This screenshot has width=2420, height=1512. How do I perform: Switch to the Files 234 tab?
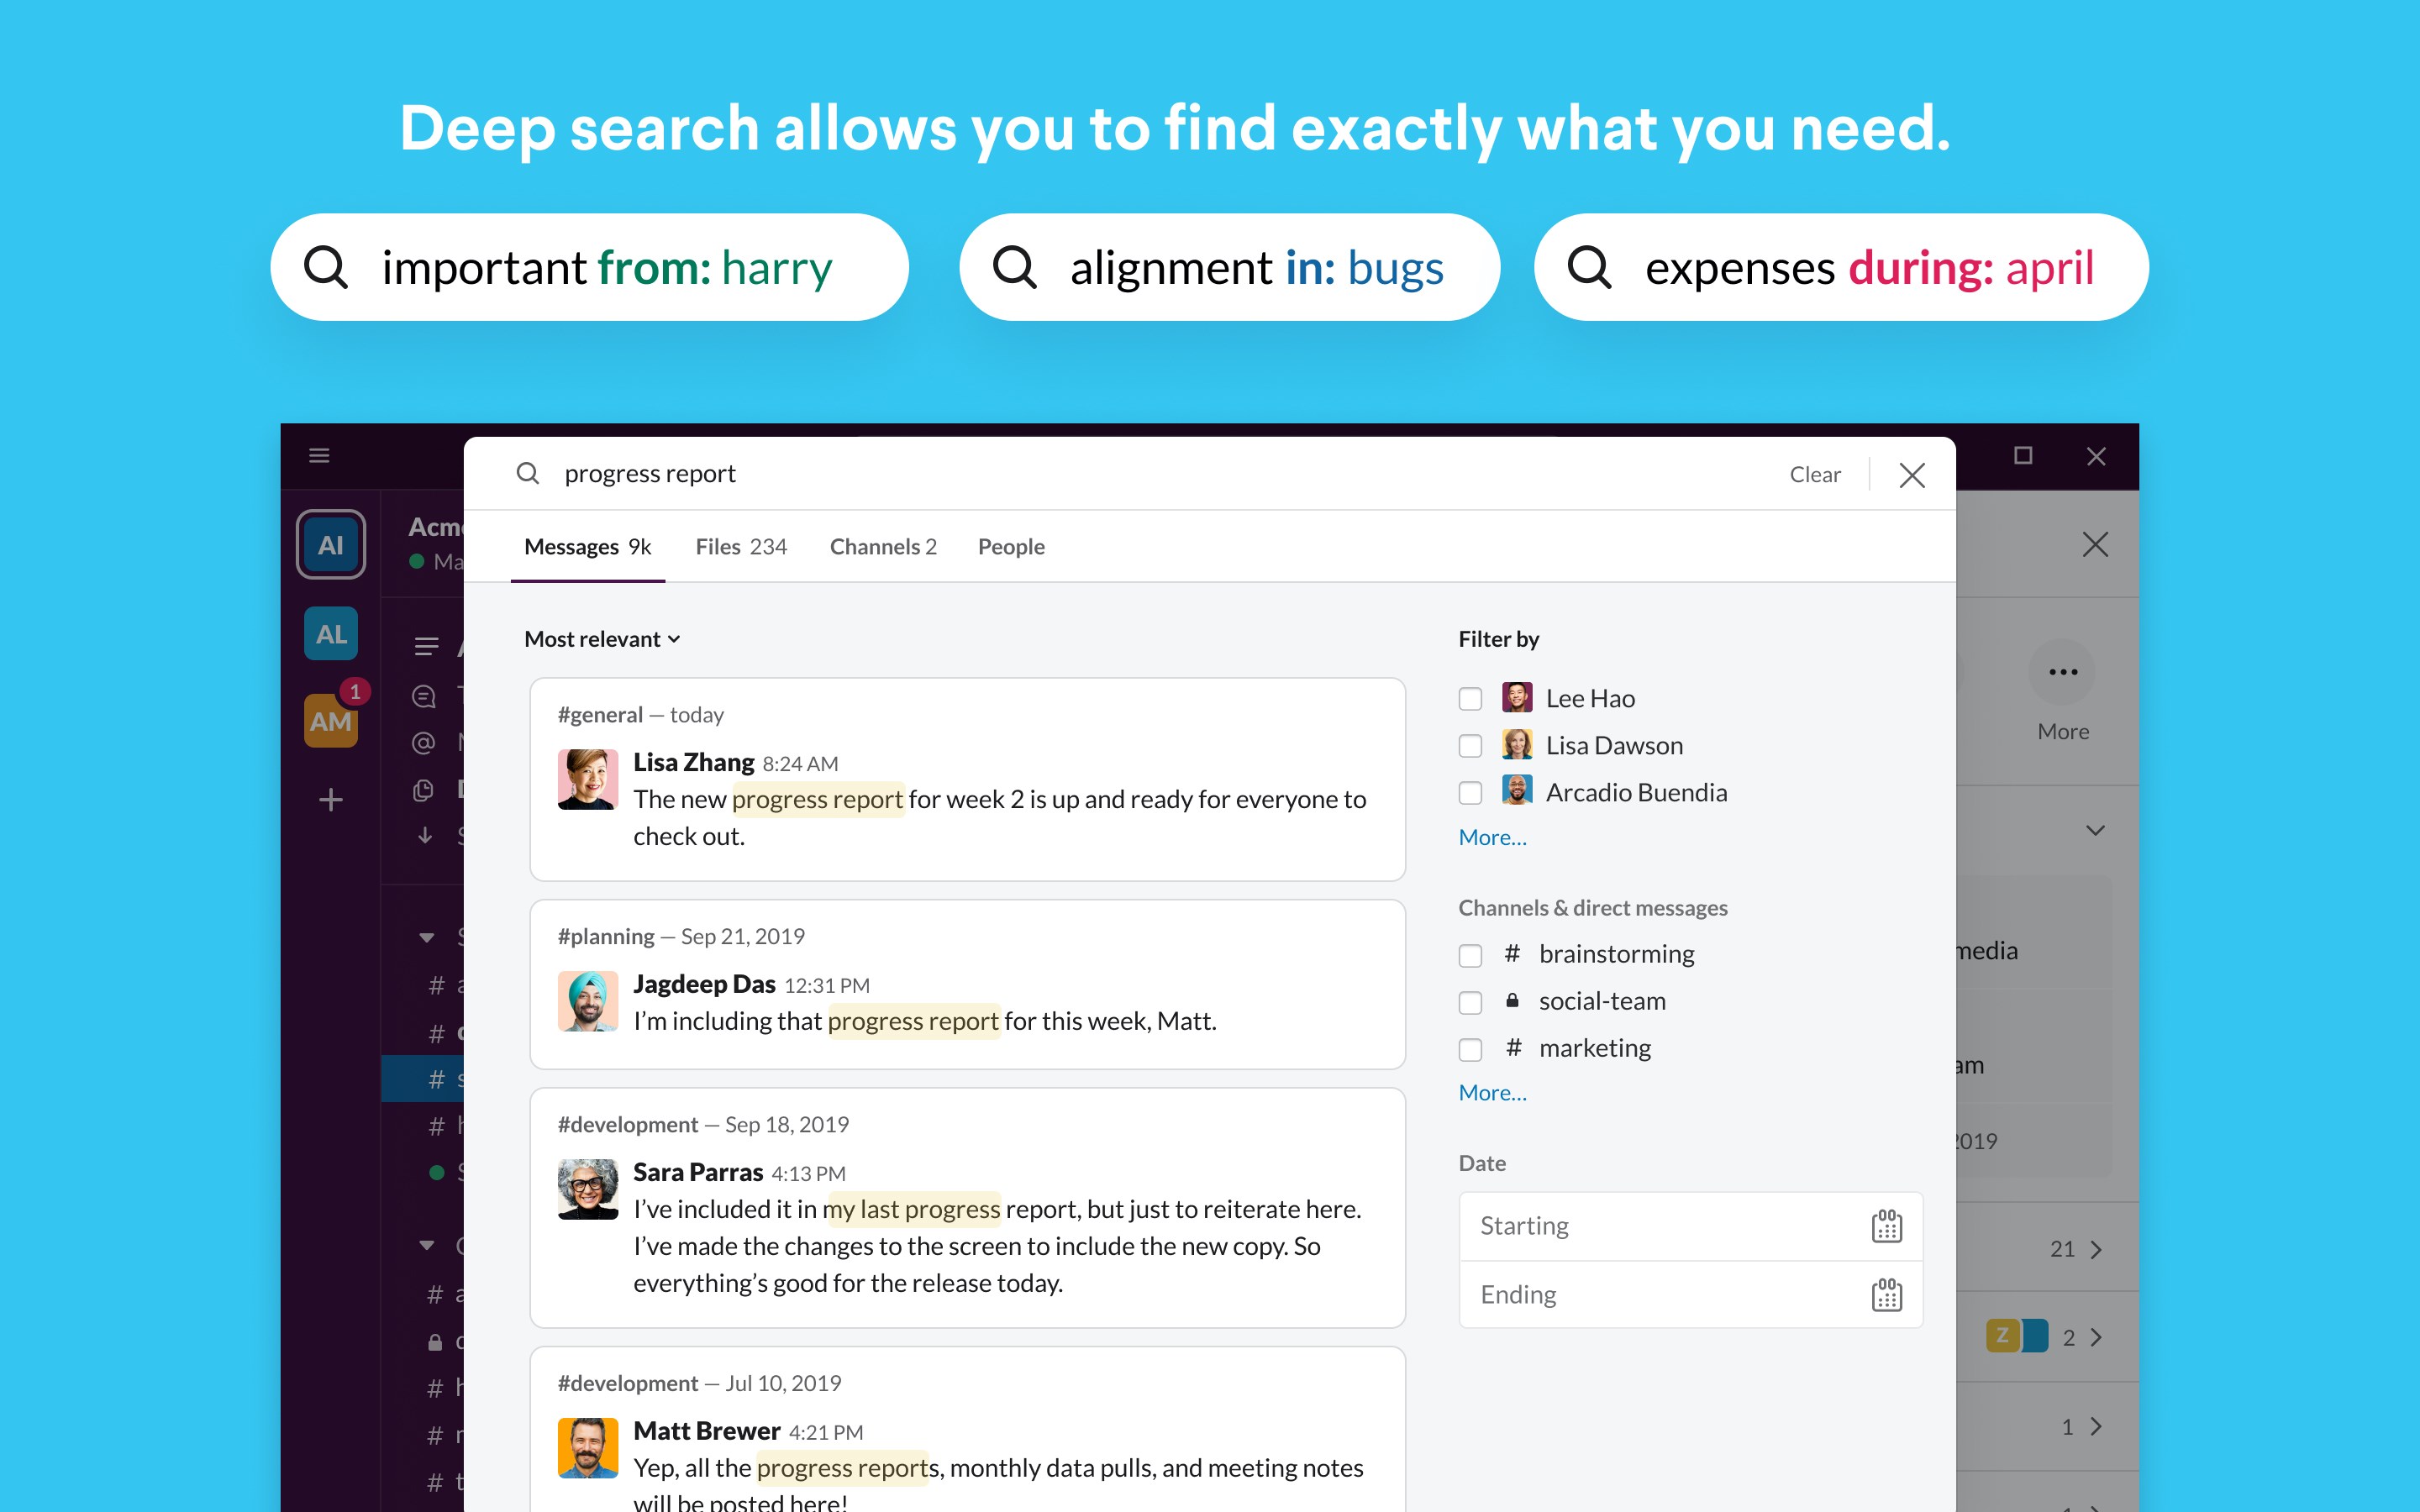[739, 545]
